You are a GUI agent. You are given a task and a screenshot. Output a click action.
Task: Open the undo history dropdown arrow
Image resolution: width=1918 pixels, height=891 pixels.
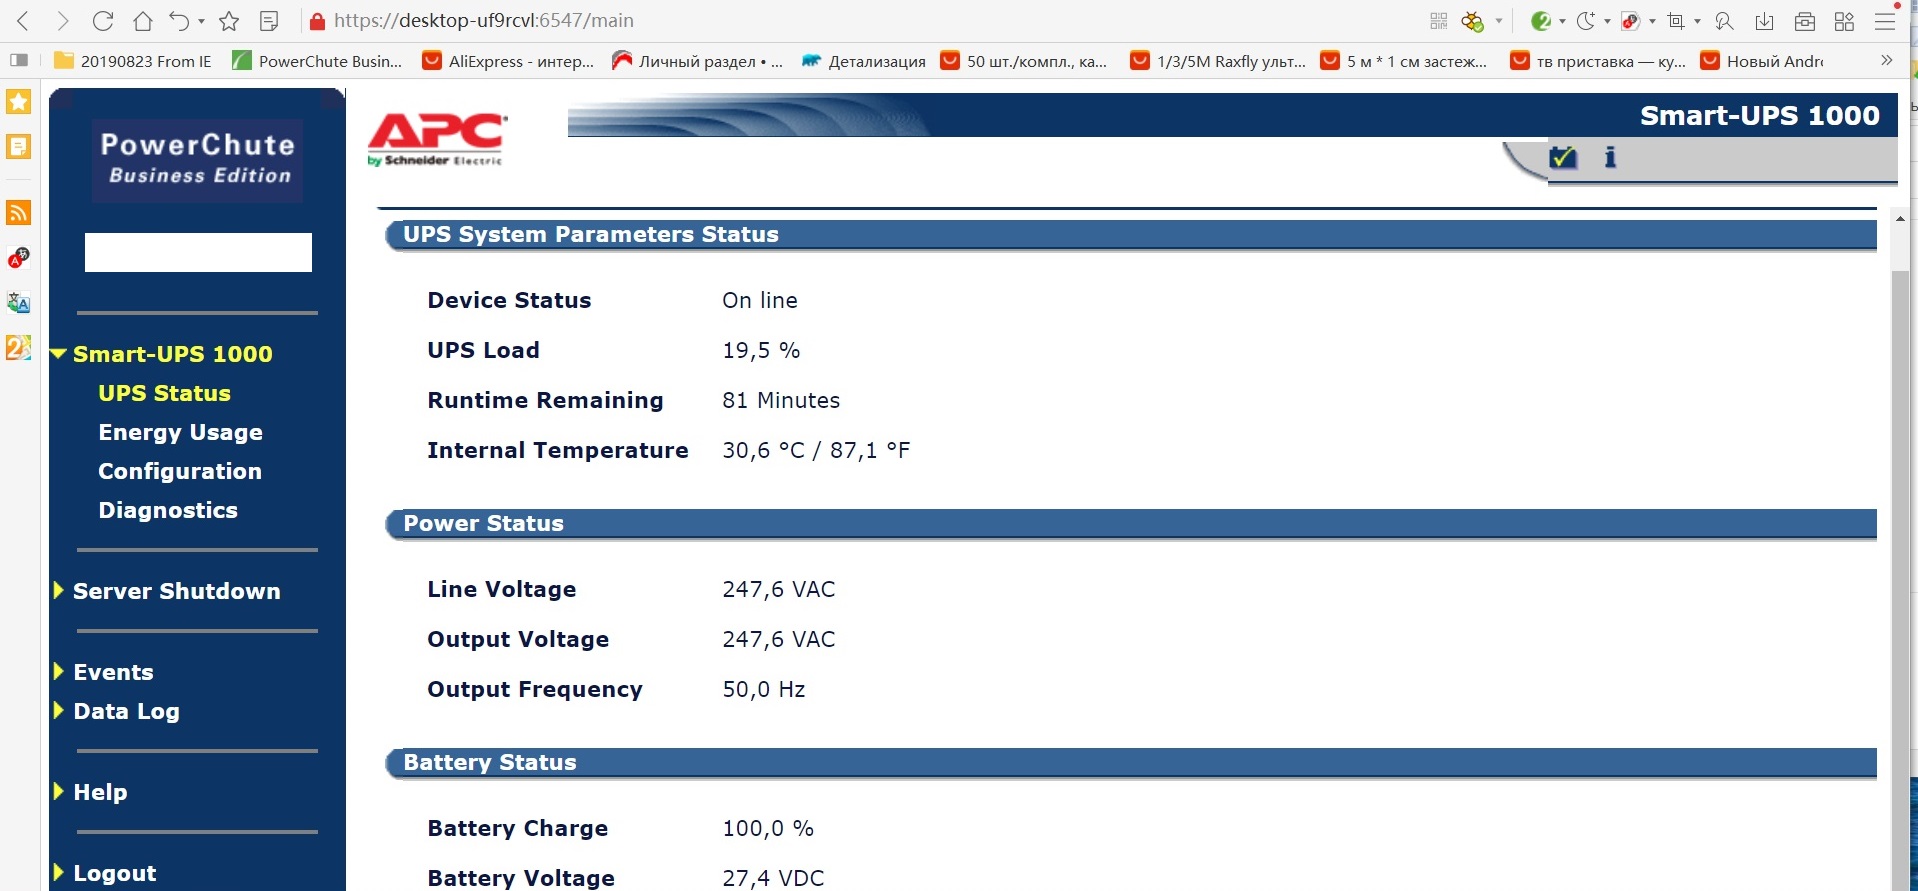point(201,21)
